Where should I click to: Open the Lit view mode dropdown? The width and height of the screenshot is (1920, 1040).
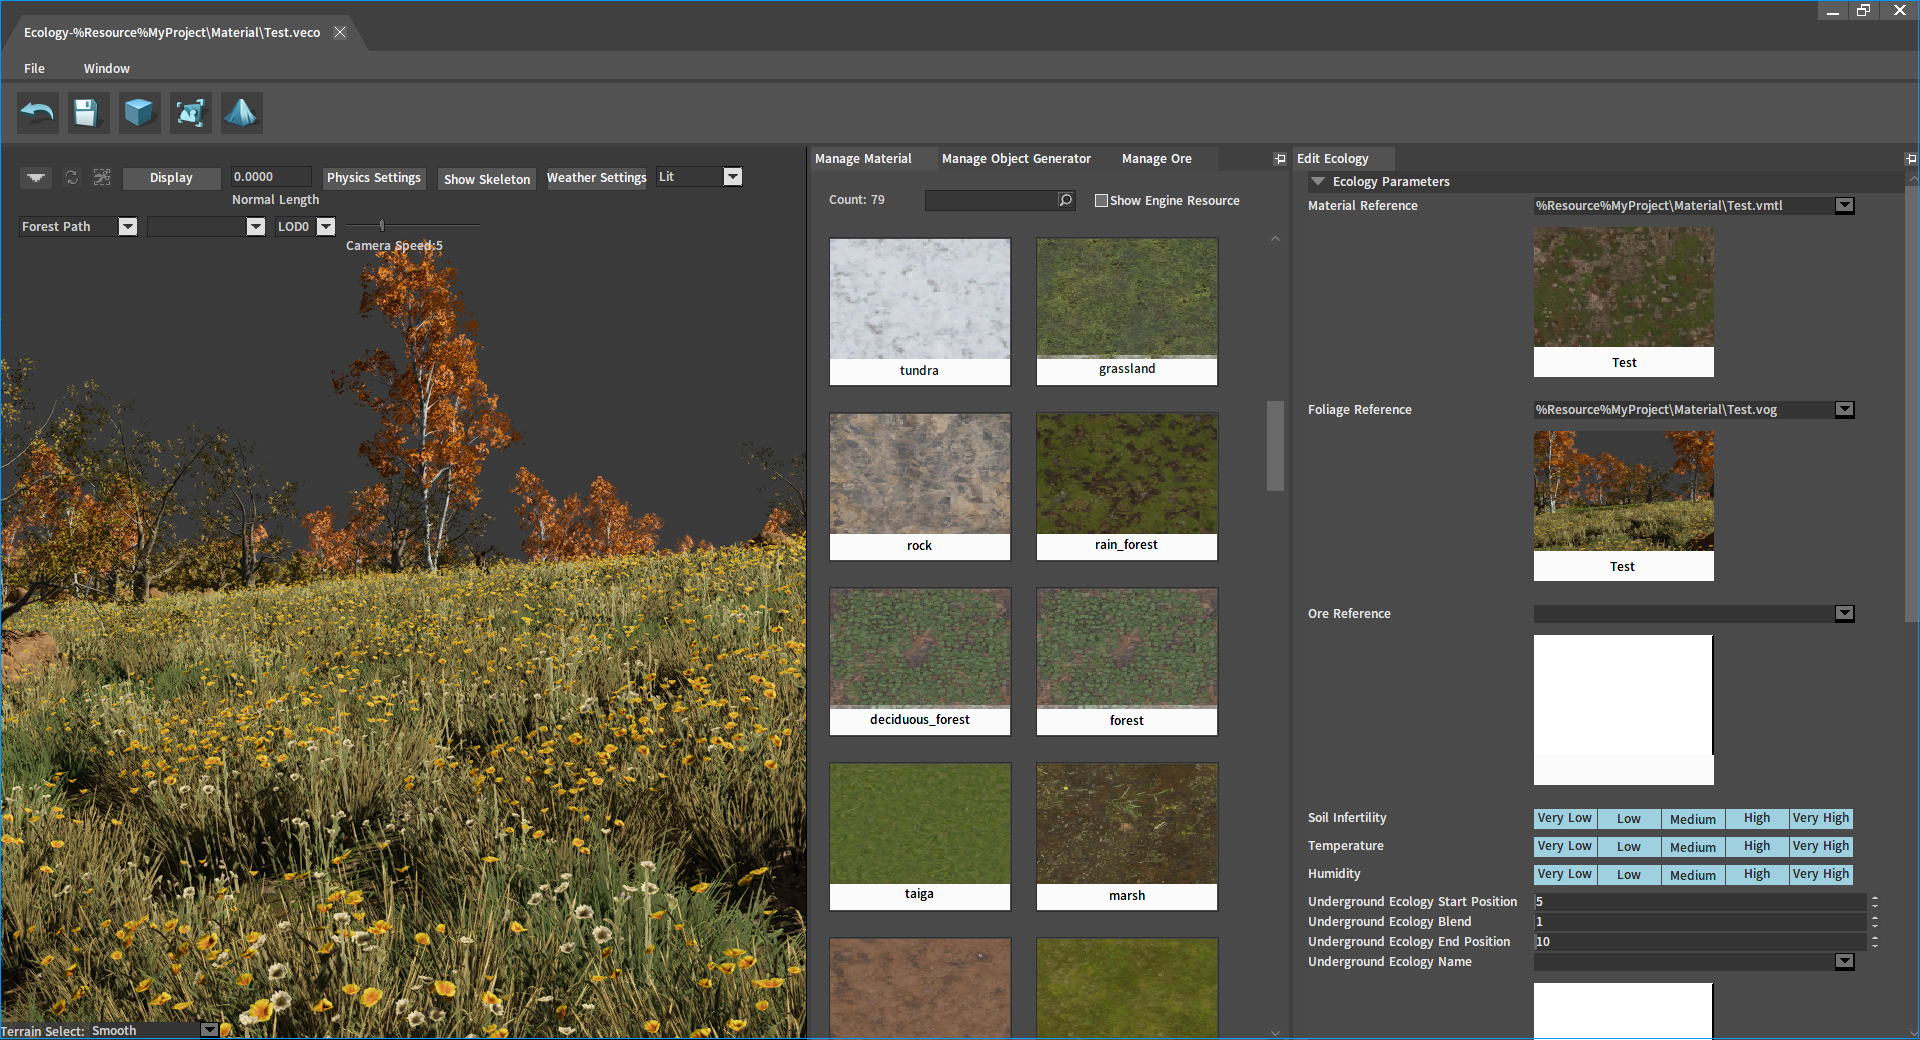[732, 177]
